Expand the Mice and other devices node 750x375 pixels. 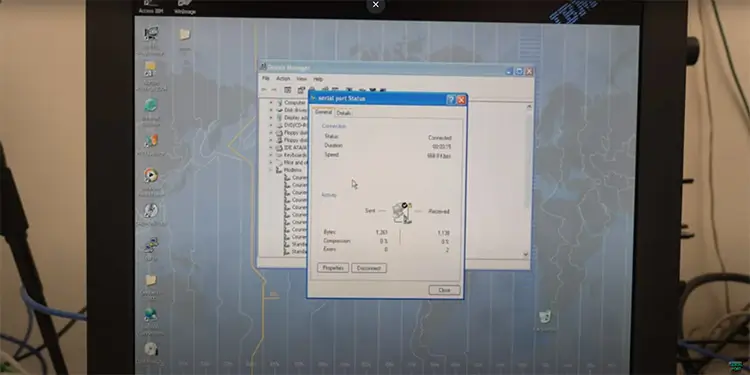pos(271,163)
